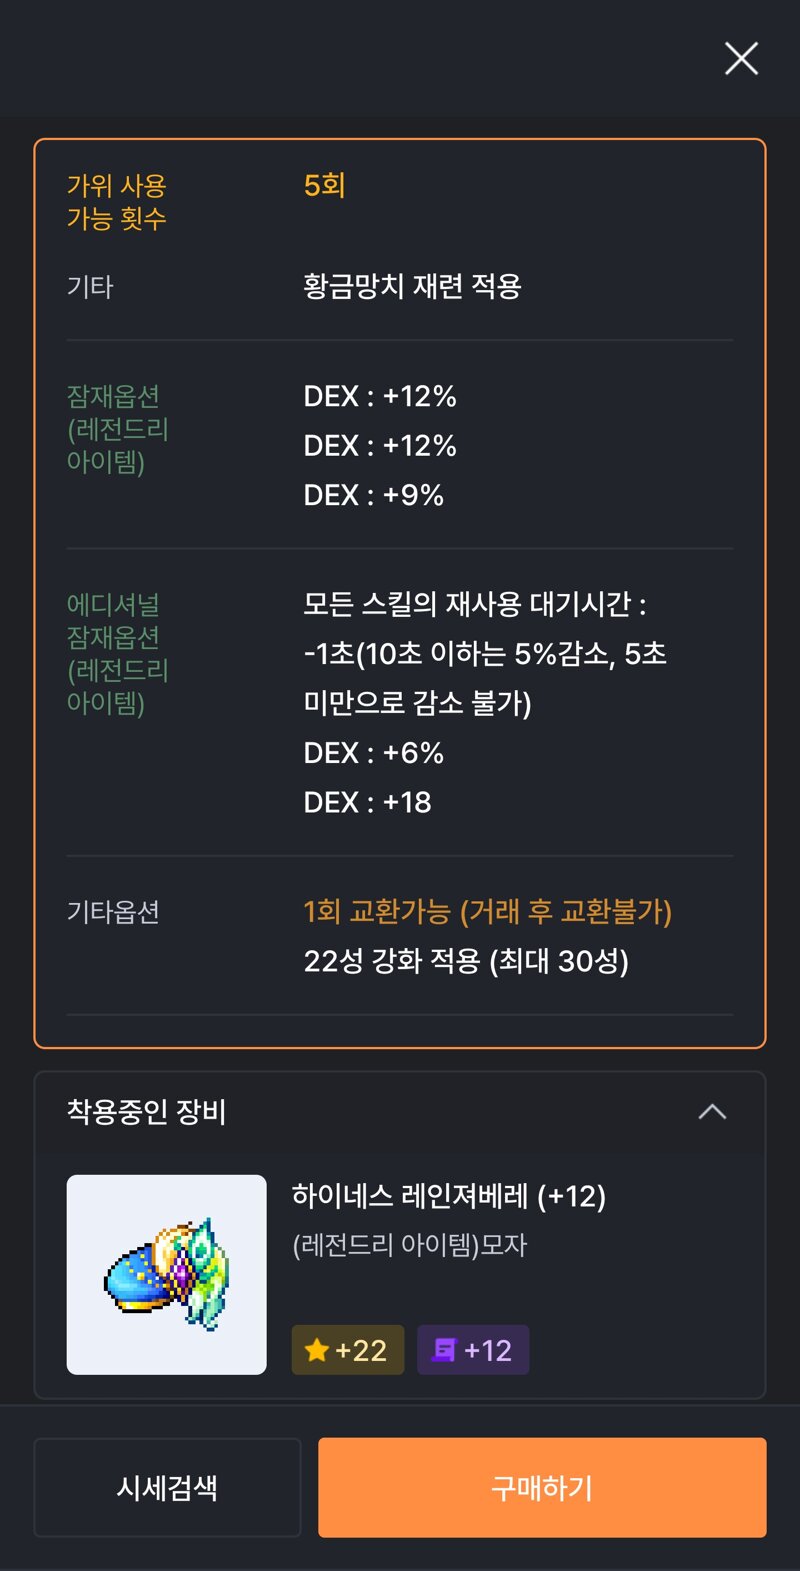Click the 구매하기 purchase button

(542, 1487)
